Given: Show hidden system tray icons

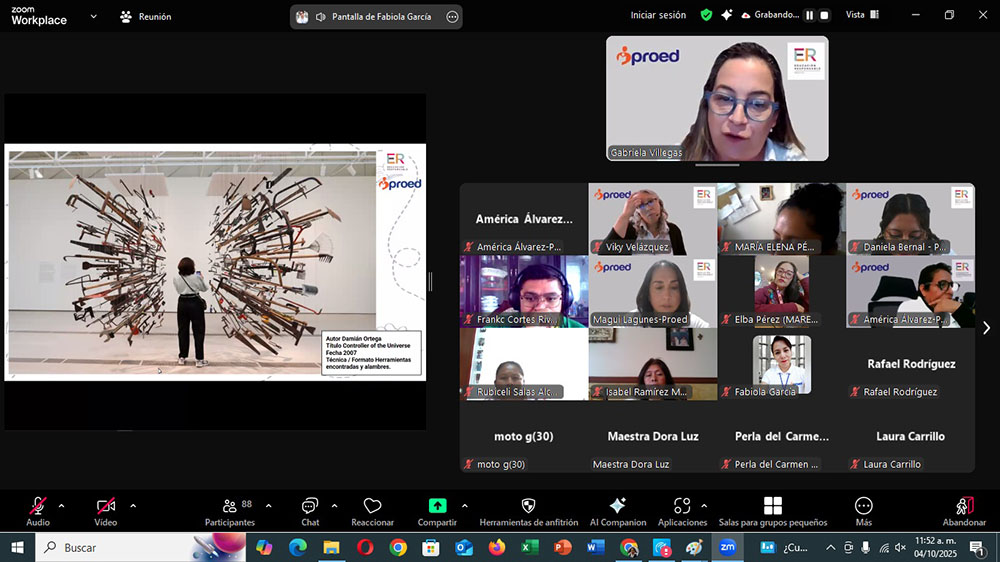Looking at the screenshot, I should (x=830, y=547).
